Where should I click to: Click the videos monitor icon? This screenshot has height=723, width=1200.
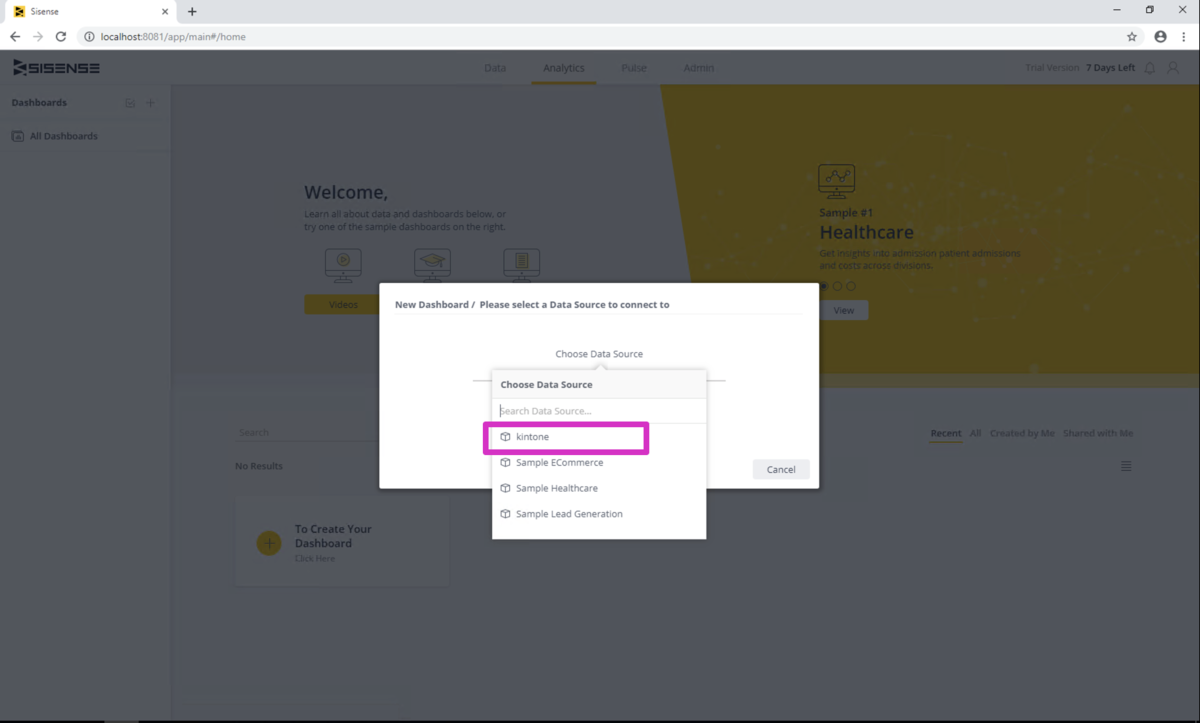pos(343,265)
